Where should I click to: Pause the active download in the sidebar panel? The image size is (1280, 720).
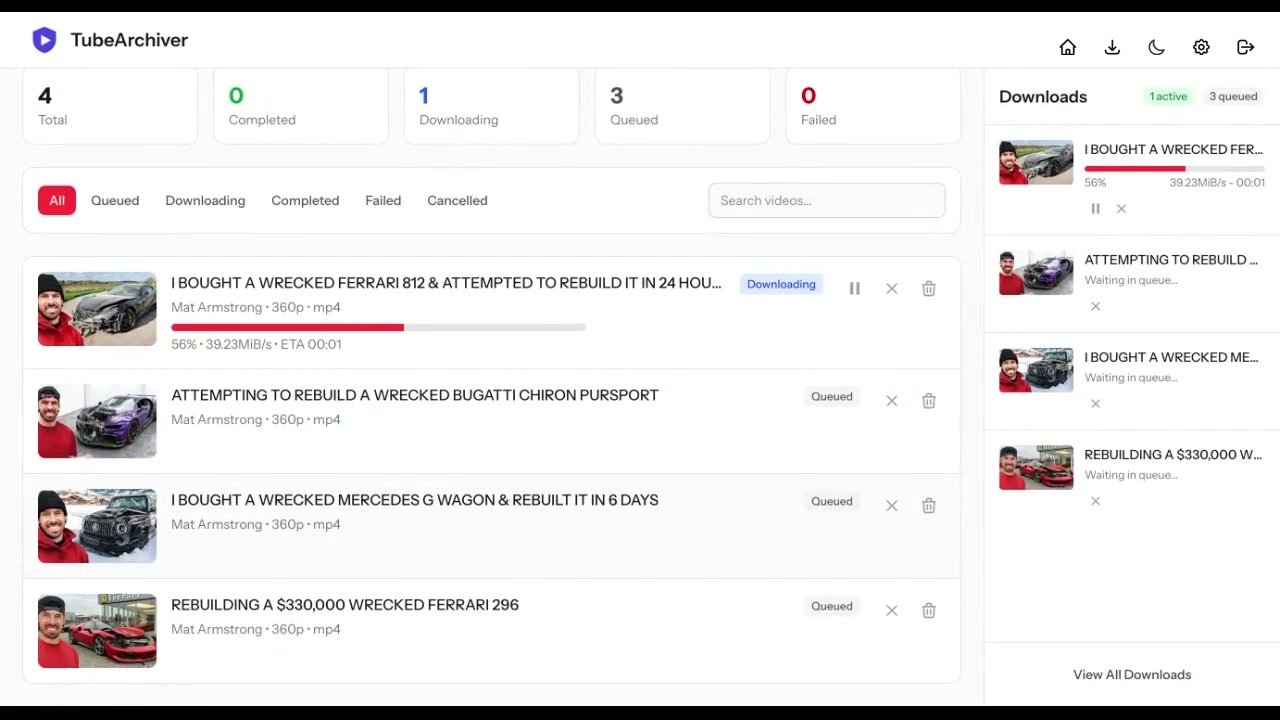pos(1095,208)
